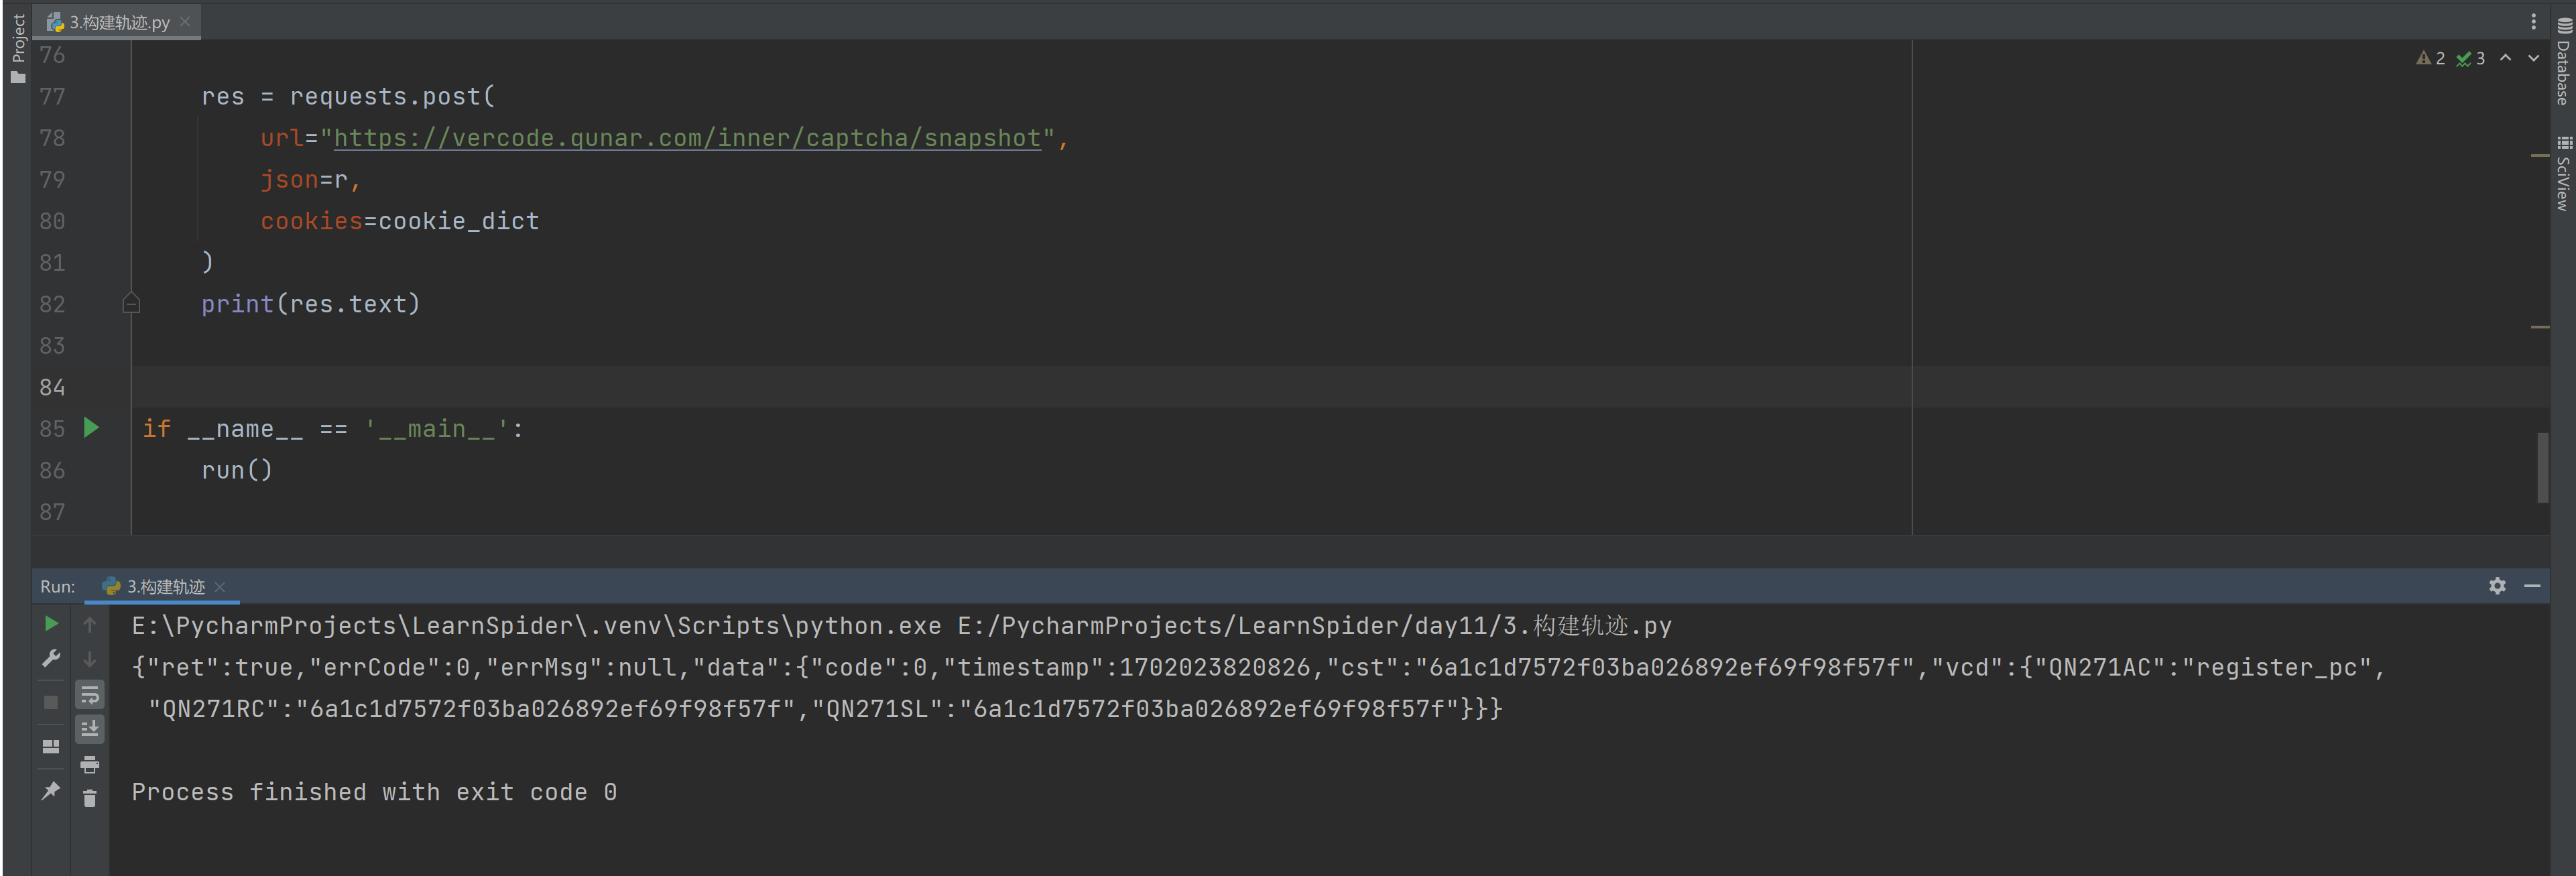This screenshot has width=2576, height=876.
Task: Open the editor tab options menu
Action: tap(2533, 21)
